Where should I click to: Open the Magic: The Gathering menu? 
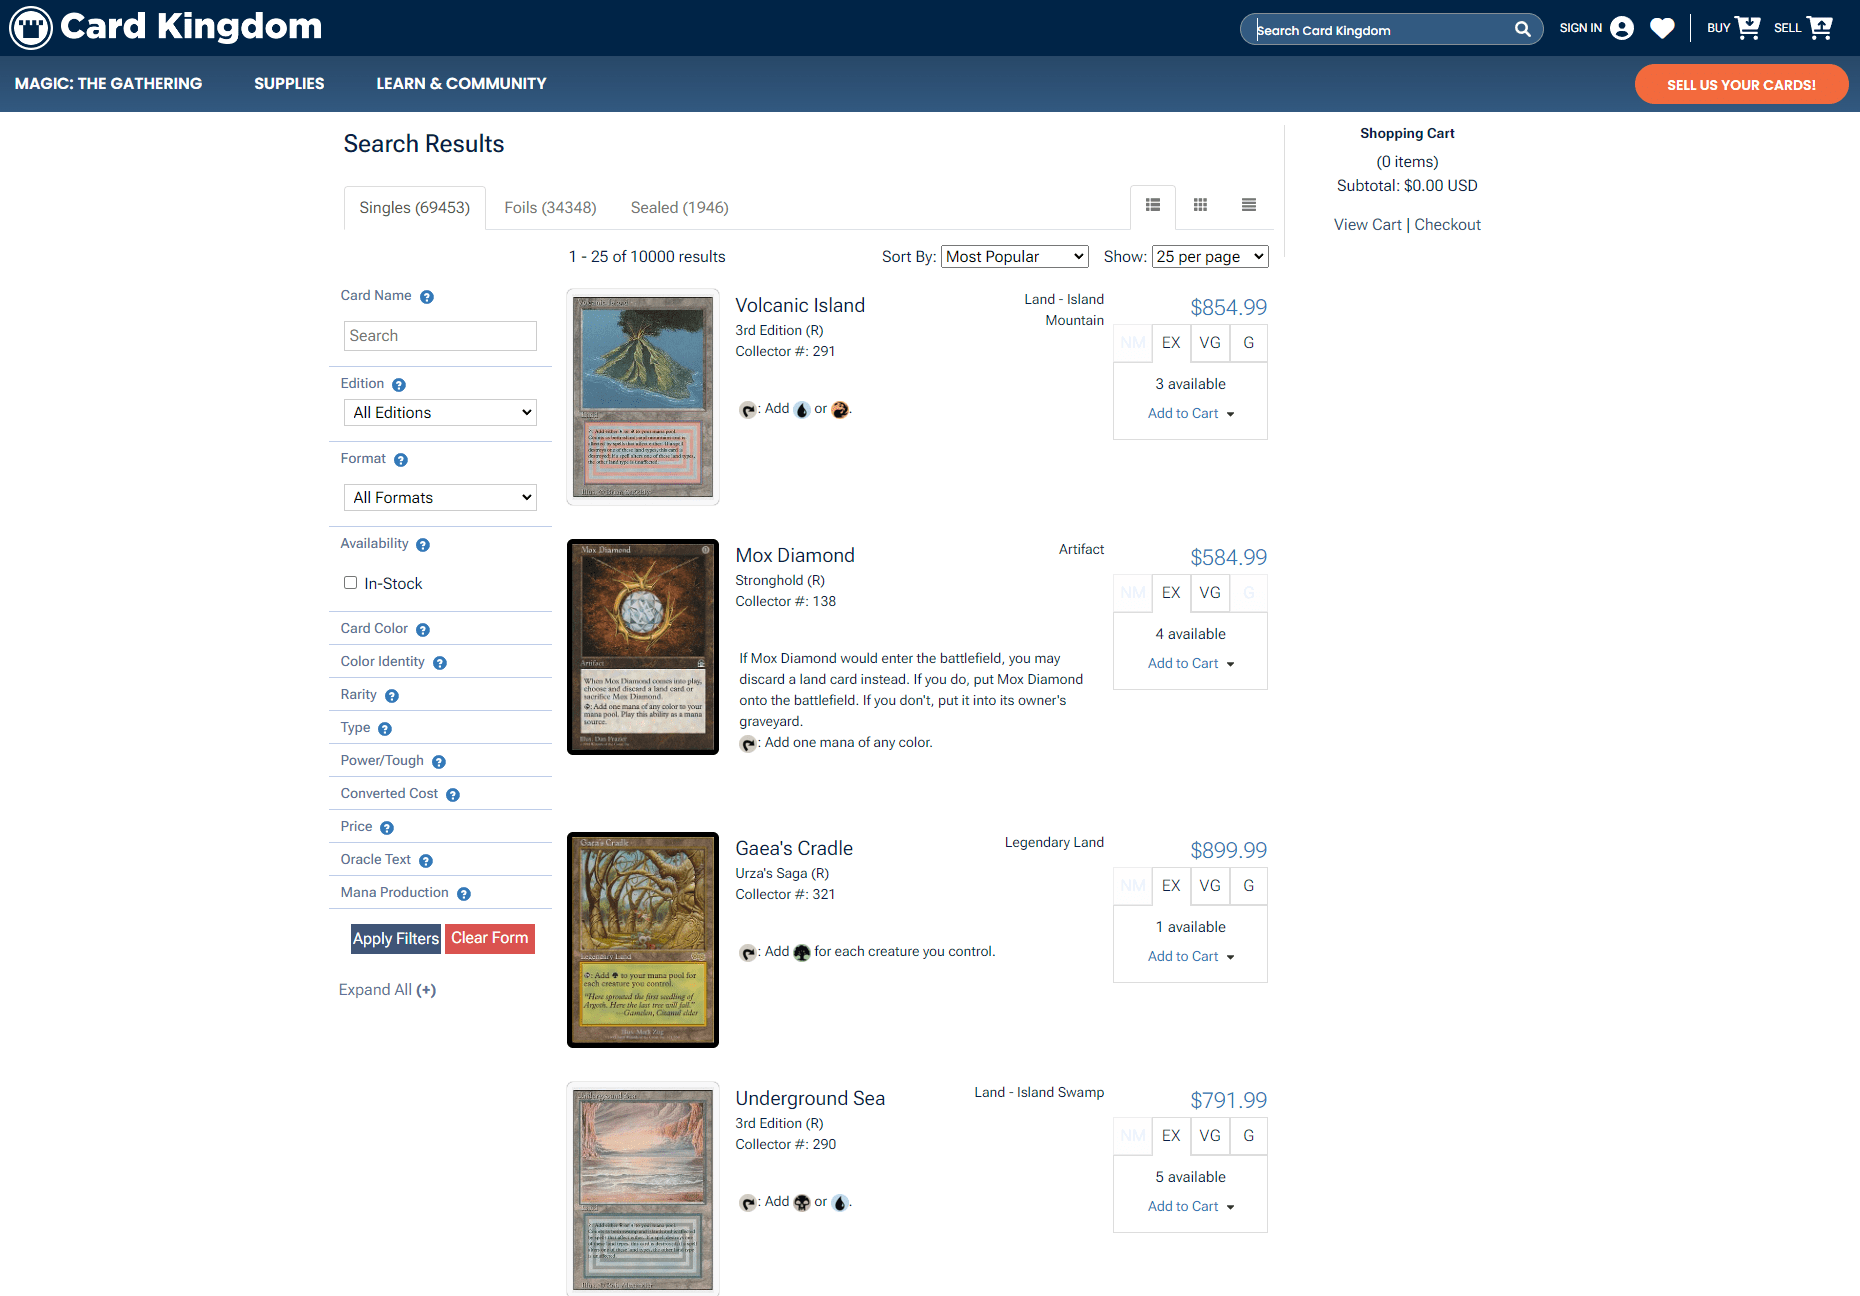click(108, 84)
